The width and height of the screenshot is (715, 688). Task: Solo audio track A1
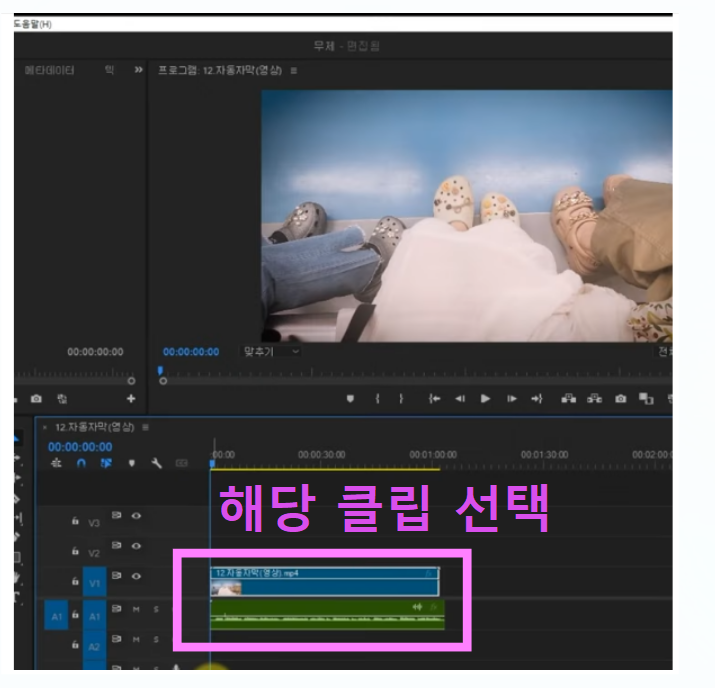[x=156, y=609]
